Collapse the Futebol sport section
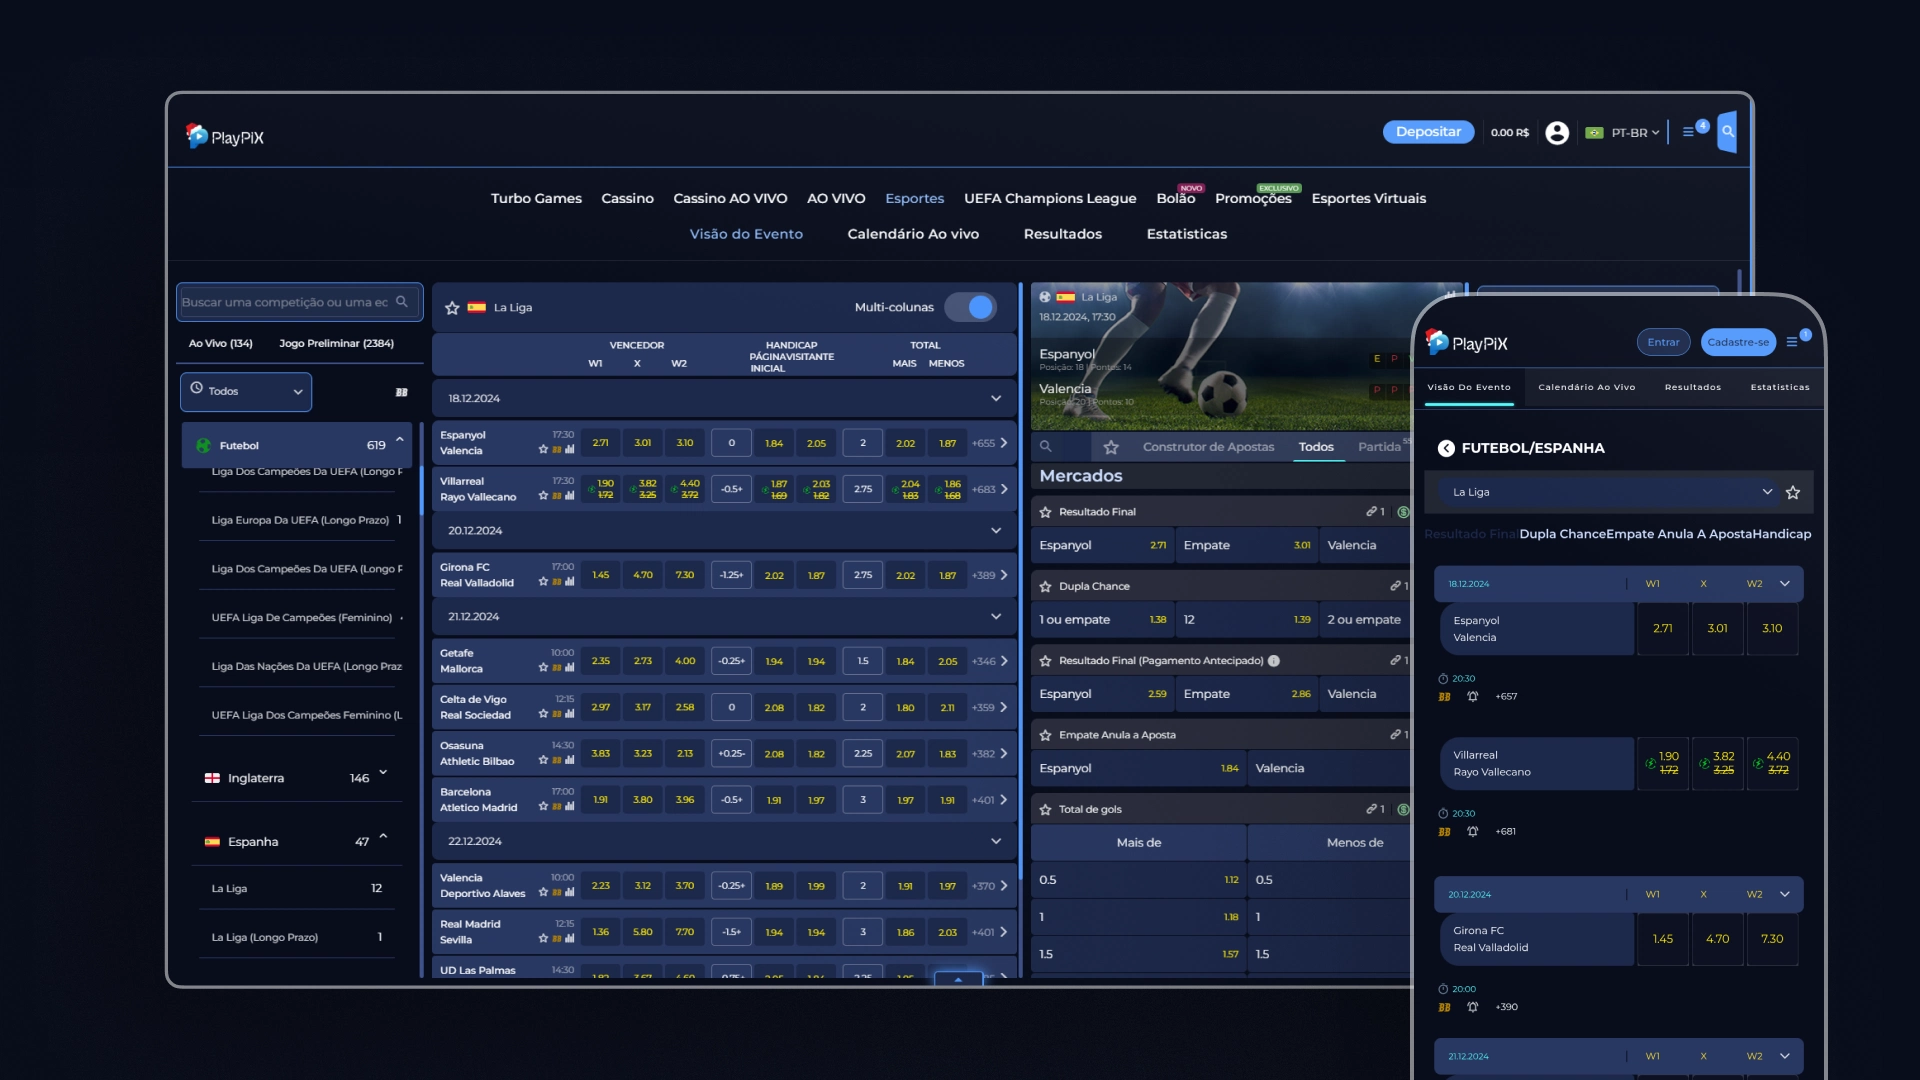1920x1080 pixels. tap(400, 440)
